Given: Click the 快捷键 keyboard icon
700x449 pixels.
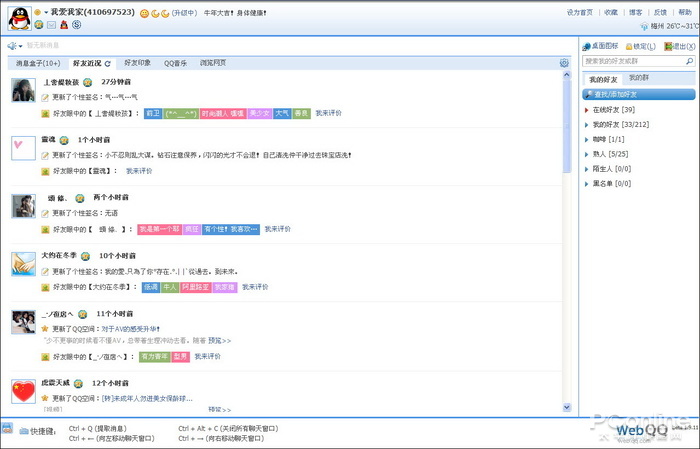Looking at the screenshot, I should (24, 431).
